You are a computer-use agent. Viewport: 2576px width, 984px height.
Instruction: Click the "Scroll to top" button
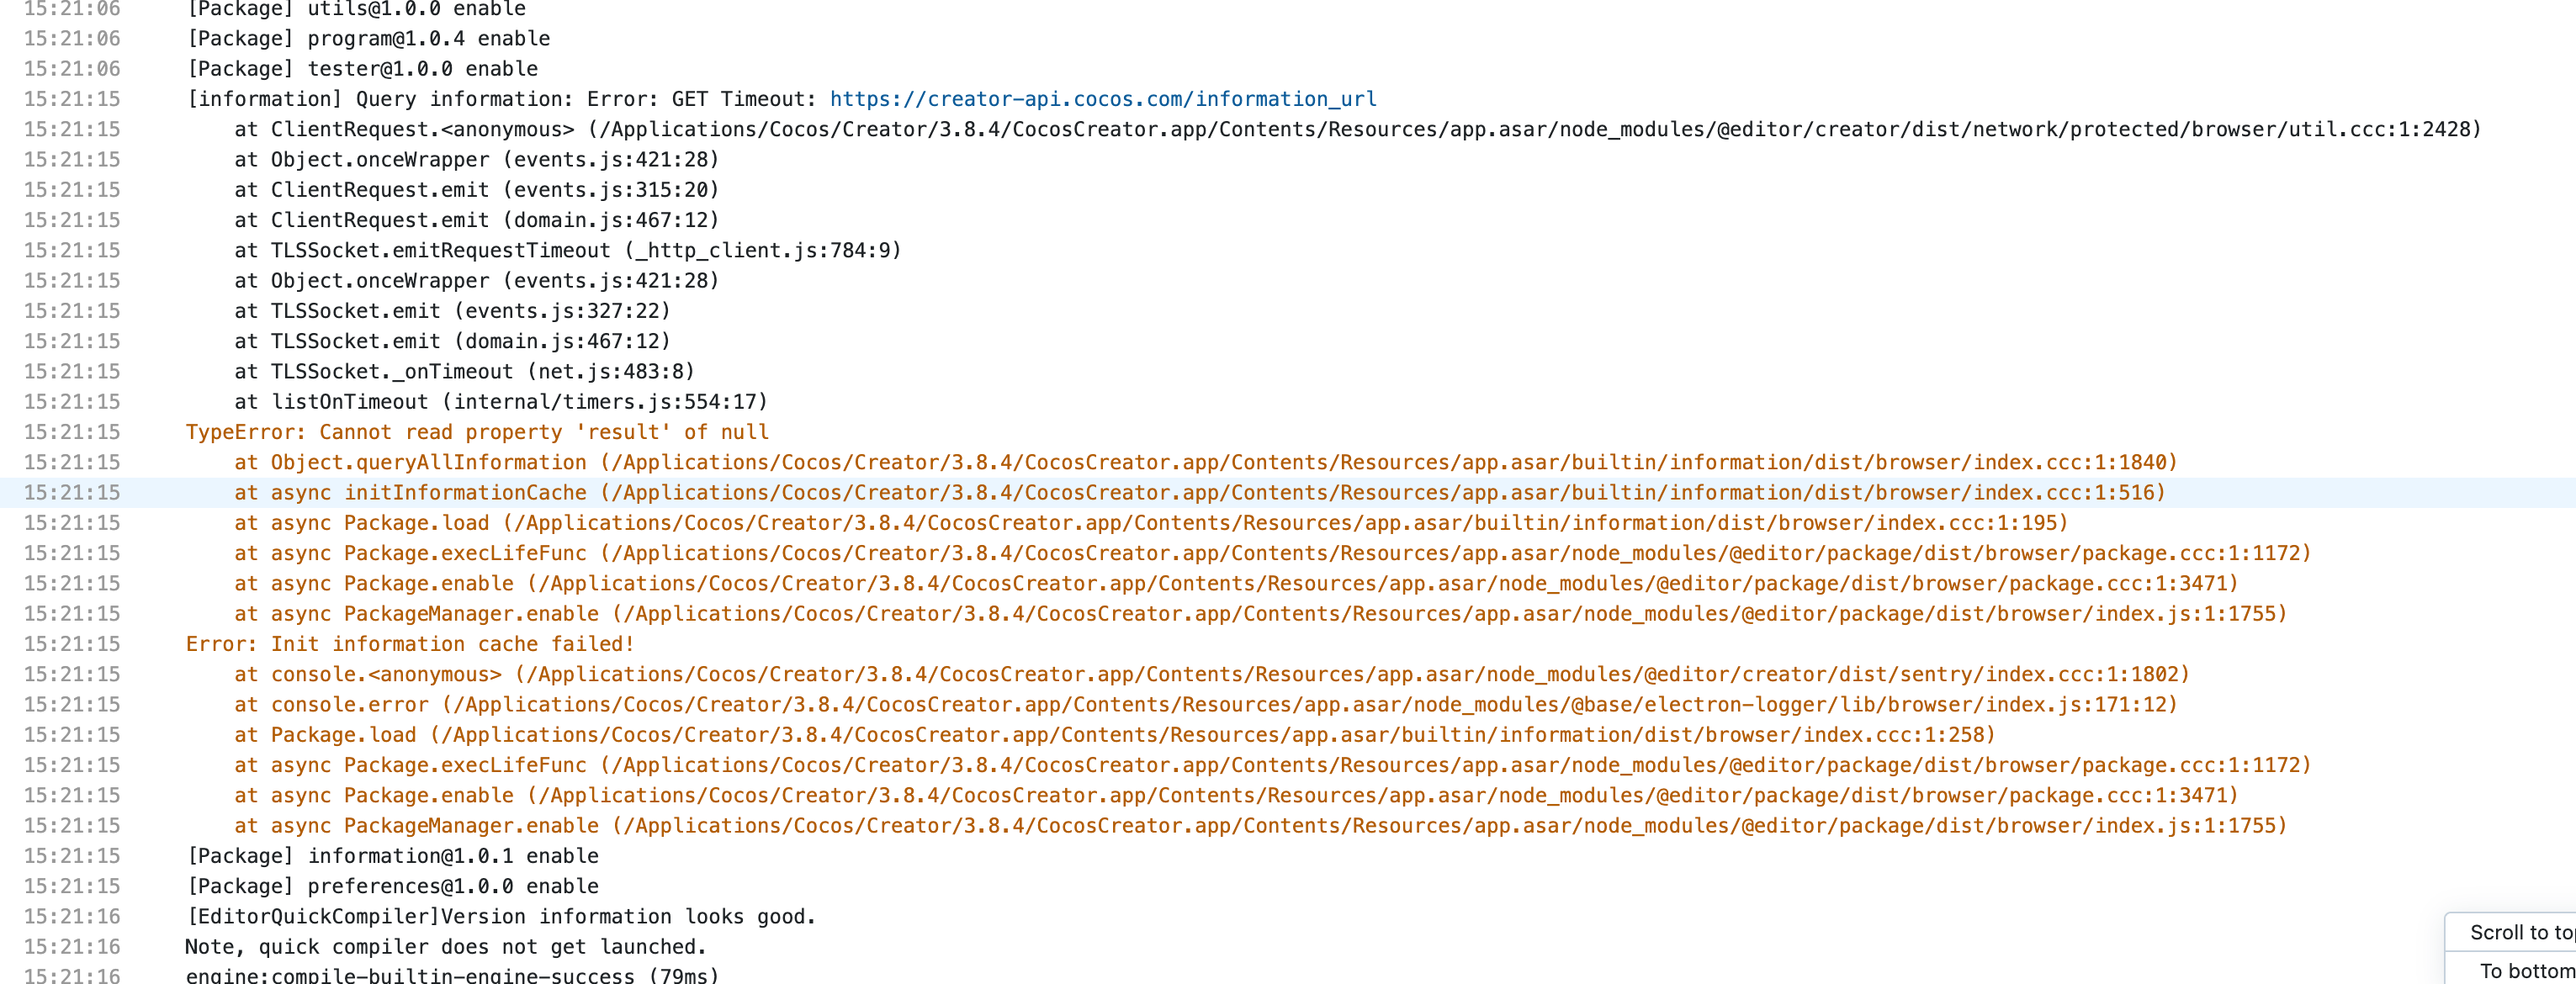[2520, 932]
